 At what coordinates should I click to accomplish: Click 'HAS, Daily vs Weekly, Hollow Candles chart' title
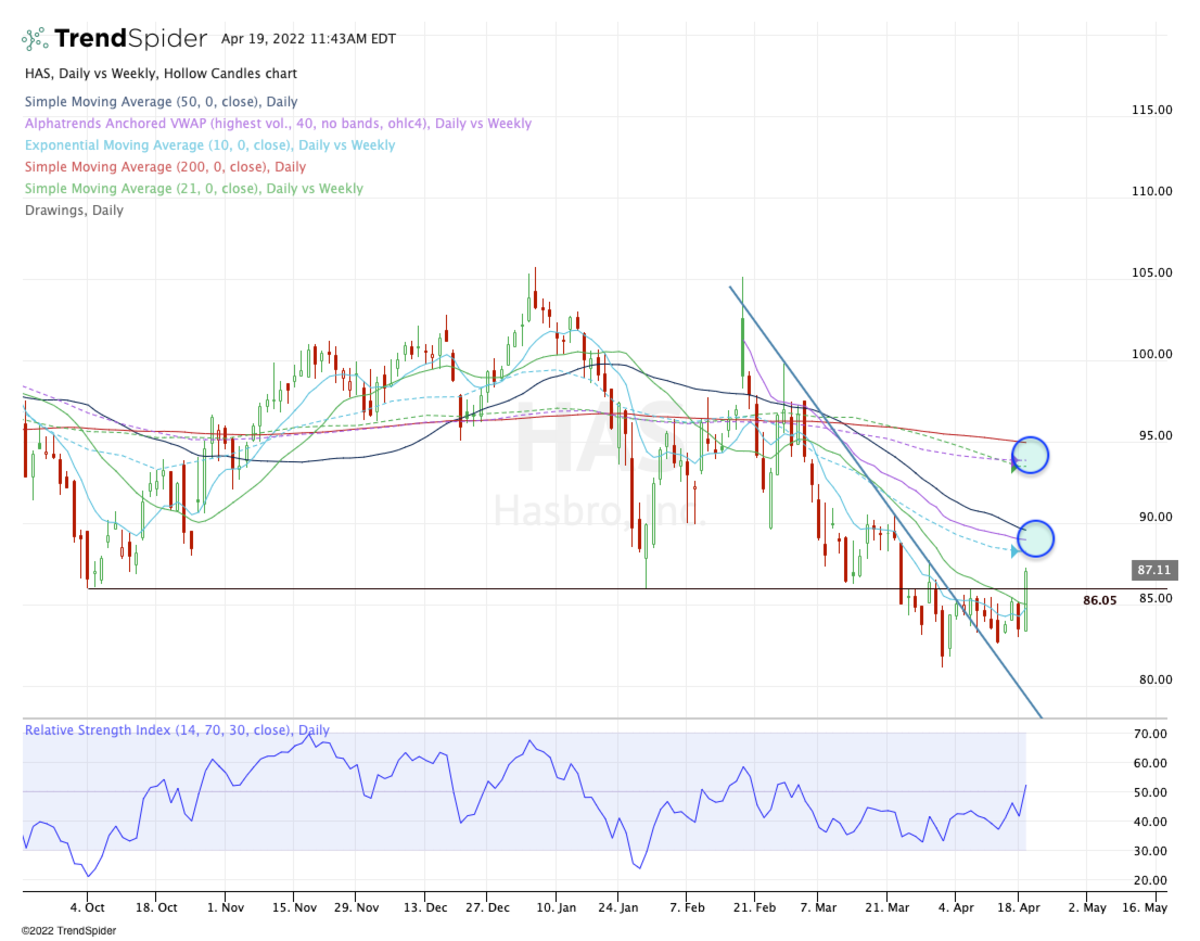pyautogui.click(x=160, y=74)
